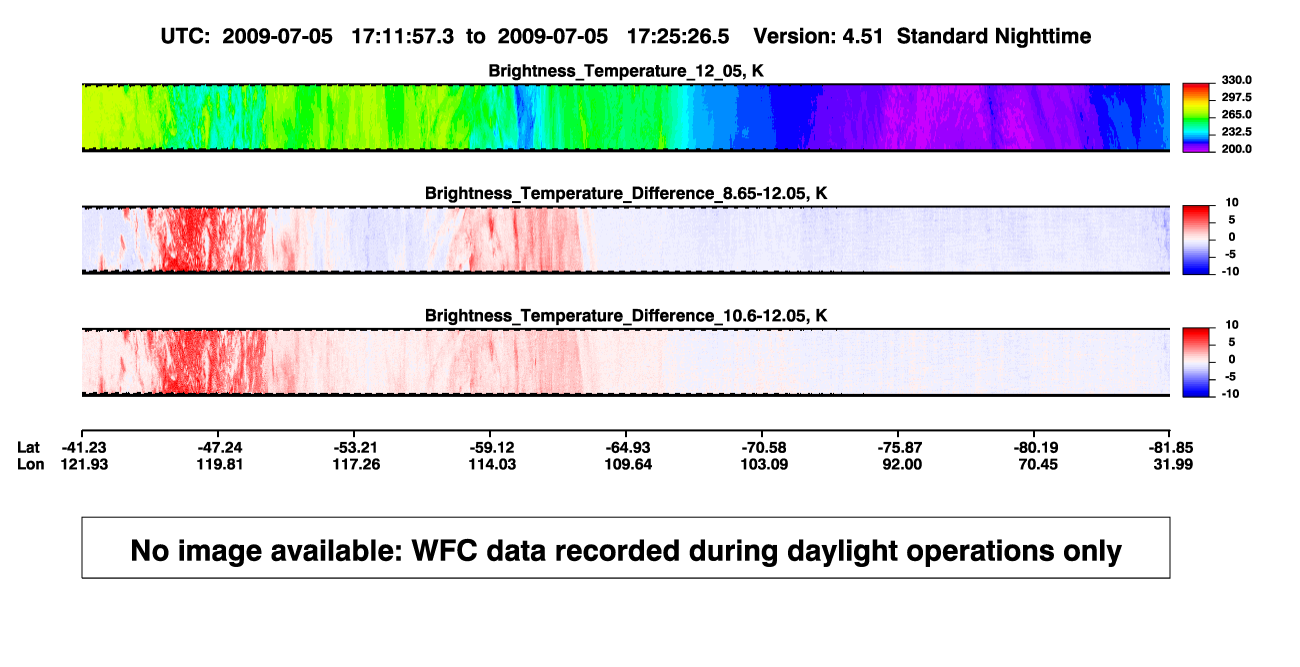Click the Lat axis label
This screenshot has height=667, width=1300.
pyautogui.click(x=29, y=447)
